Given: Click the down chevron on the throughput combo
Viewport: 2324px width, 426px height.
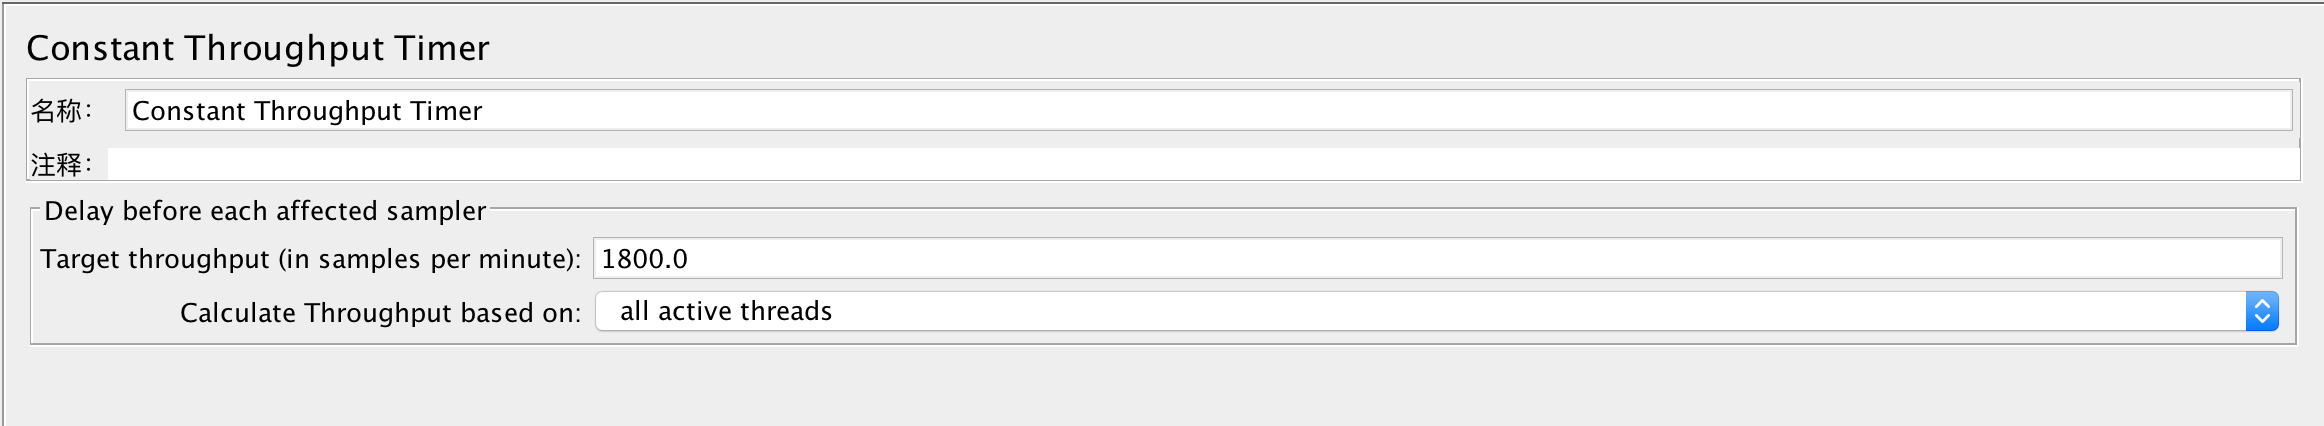Looking at the screenshot, I should click(x=2262, y=319).
